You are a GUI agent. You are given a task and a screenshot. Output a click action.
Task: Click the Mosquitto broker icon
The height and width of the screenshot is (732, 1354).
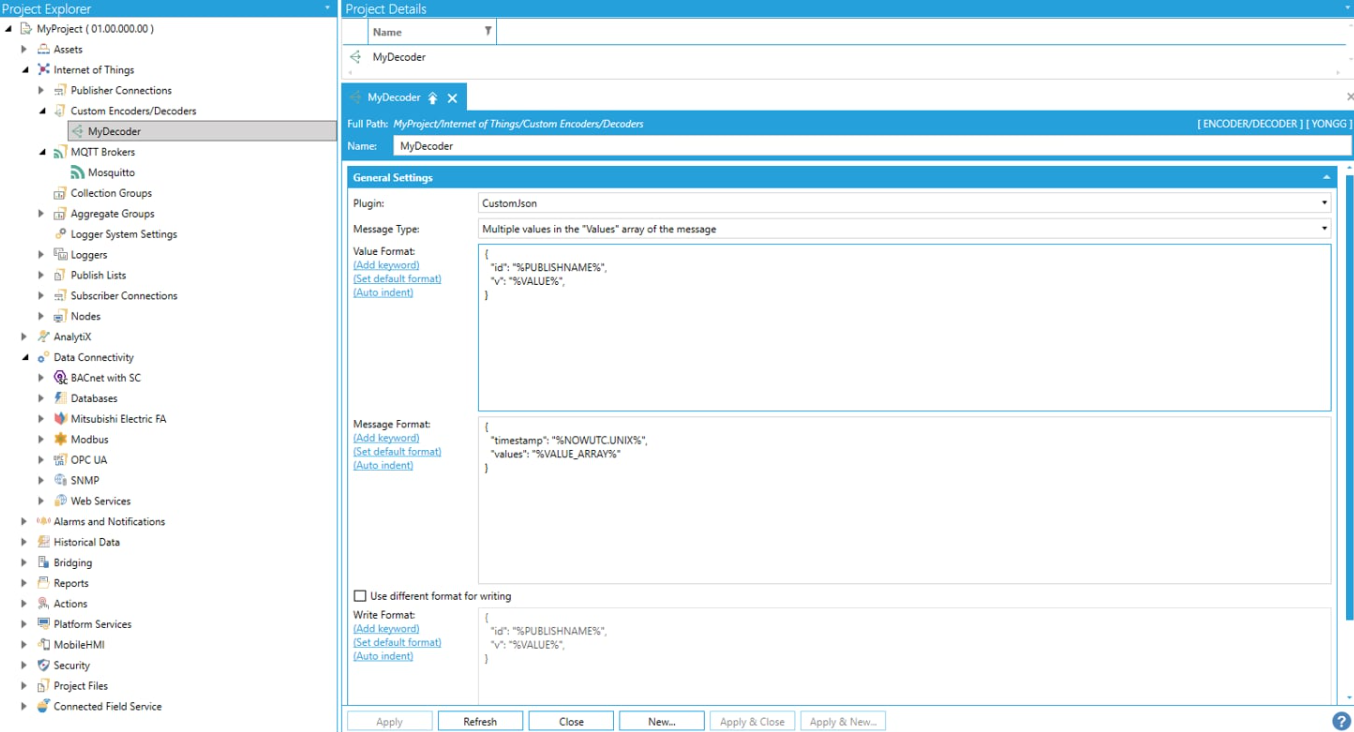pos(77,172)
